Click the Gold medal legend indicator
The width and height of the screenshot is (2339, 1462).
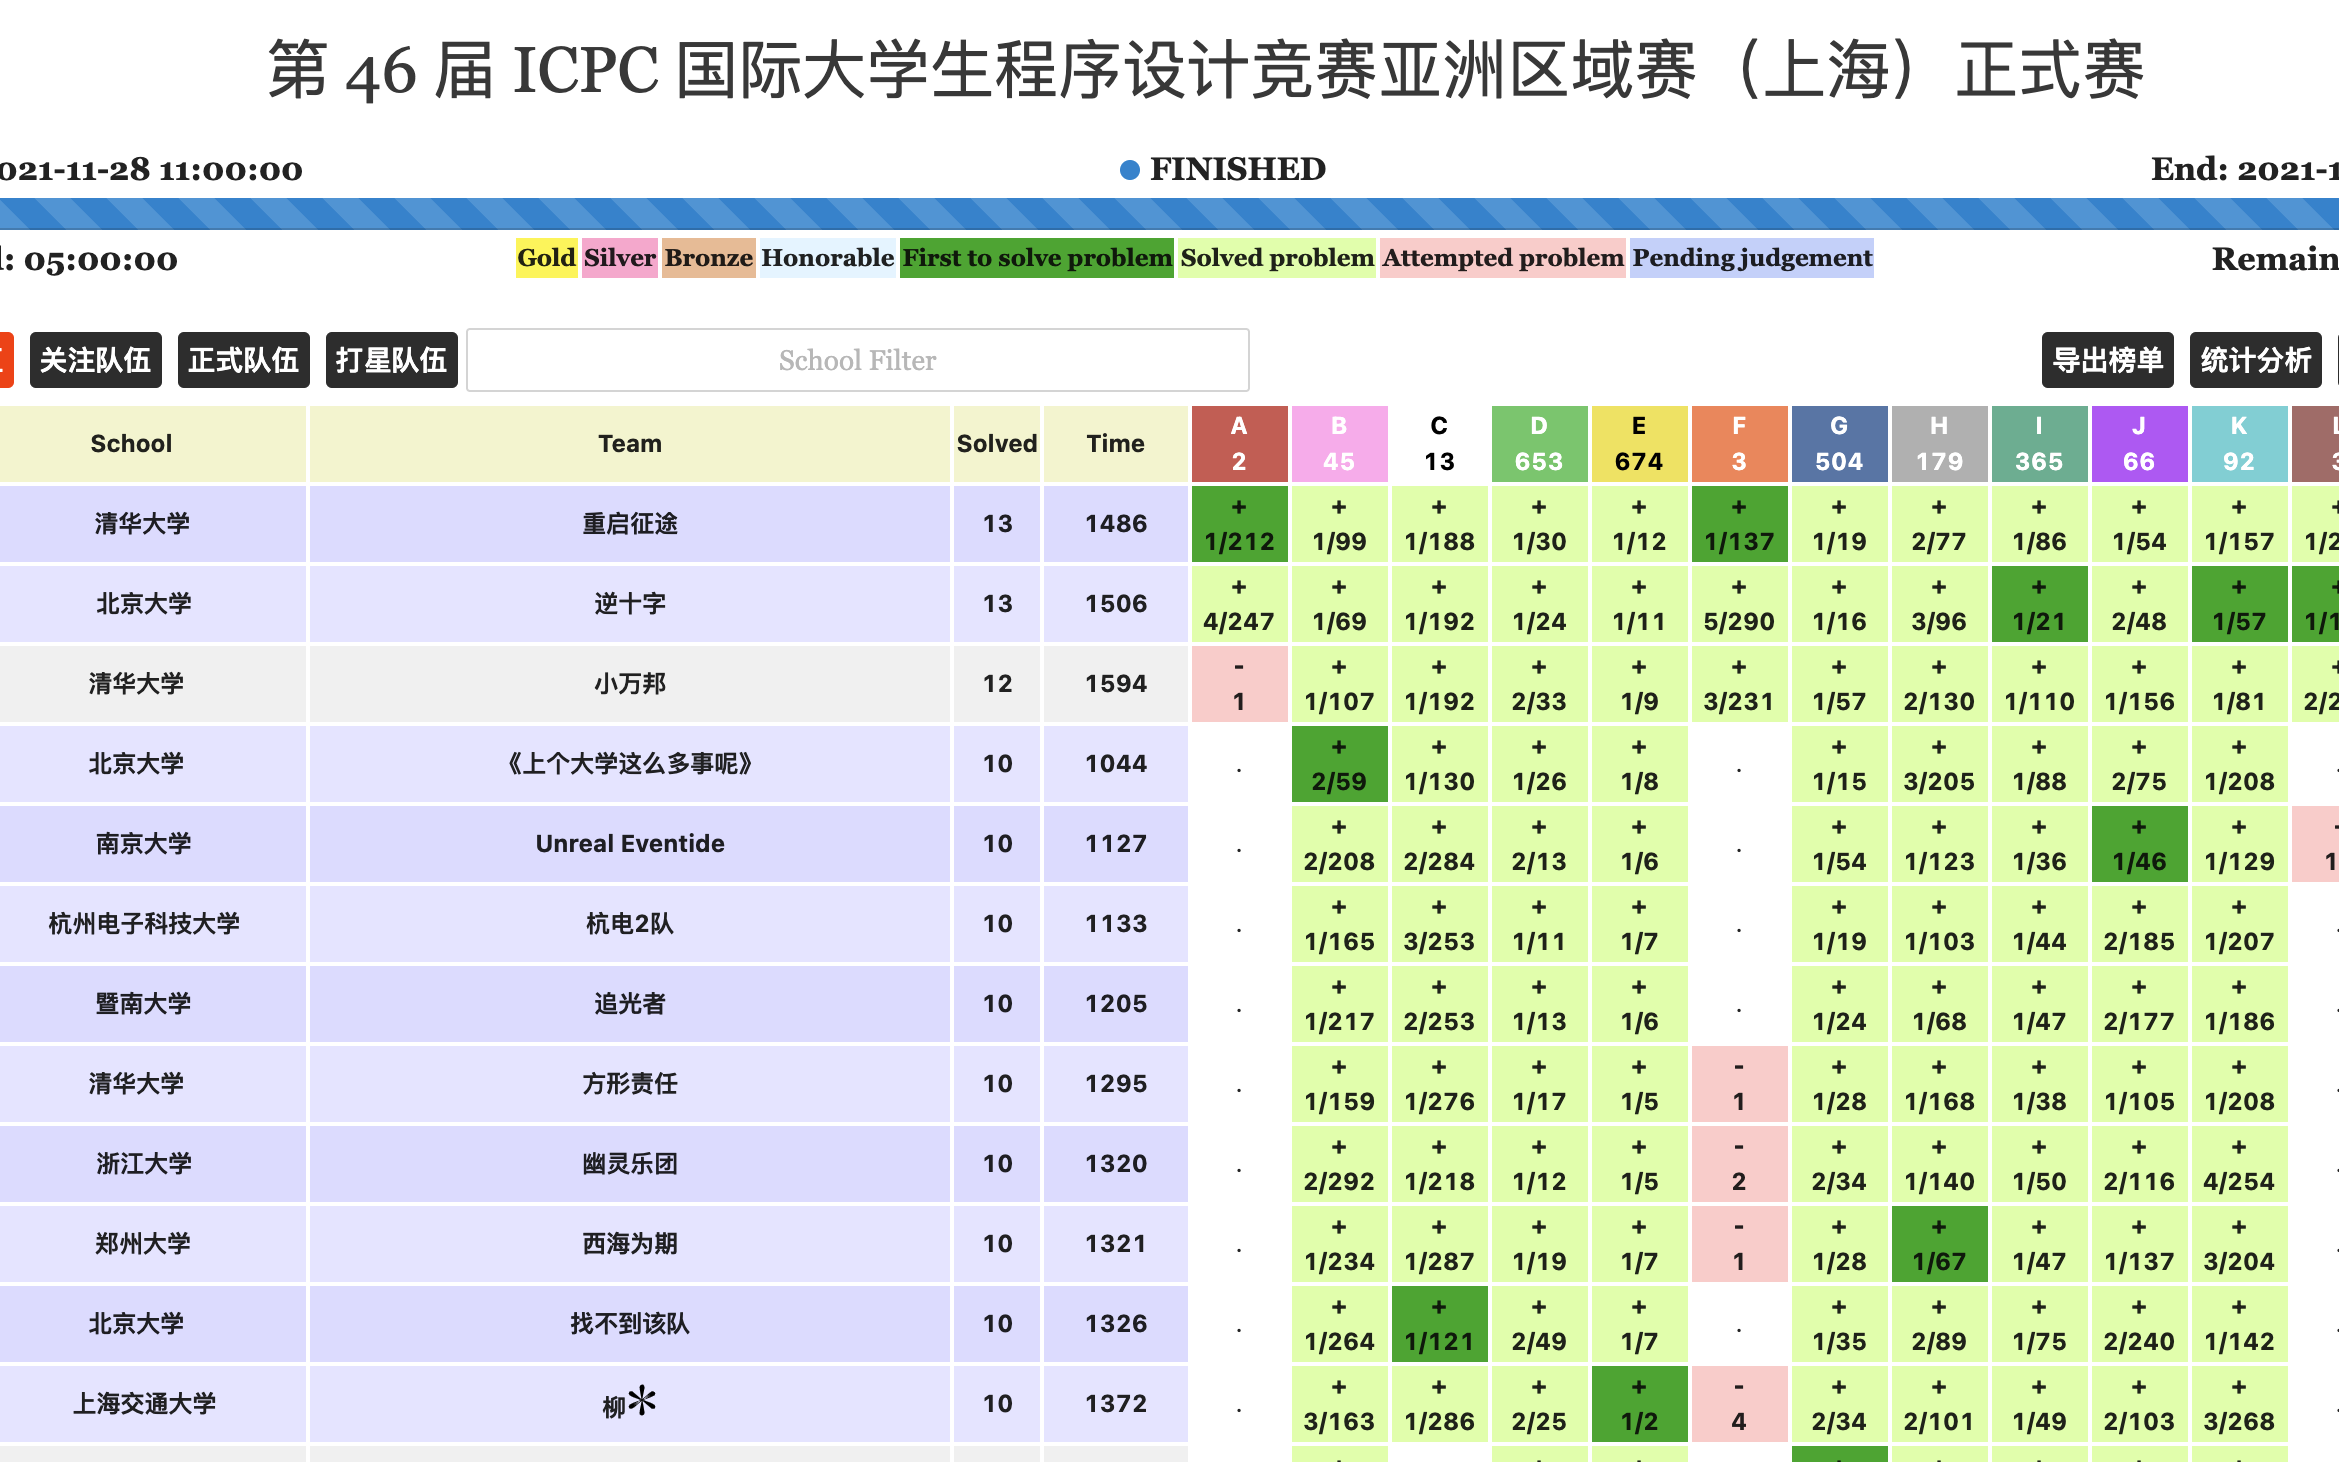point(549,256)
